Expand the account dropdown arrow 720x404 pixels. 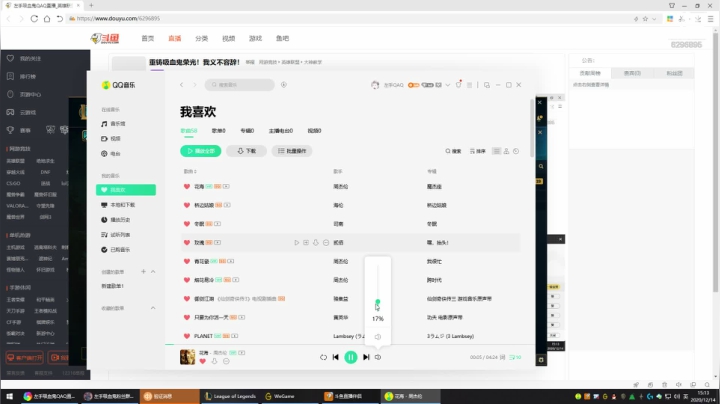point(448,85)
